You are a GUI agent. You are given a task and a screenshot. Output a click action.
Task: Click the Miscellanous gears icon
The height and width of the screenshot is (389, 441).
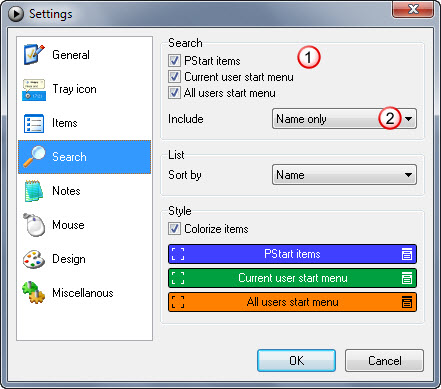pyautogui.click(x=34, y=293)
